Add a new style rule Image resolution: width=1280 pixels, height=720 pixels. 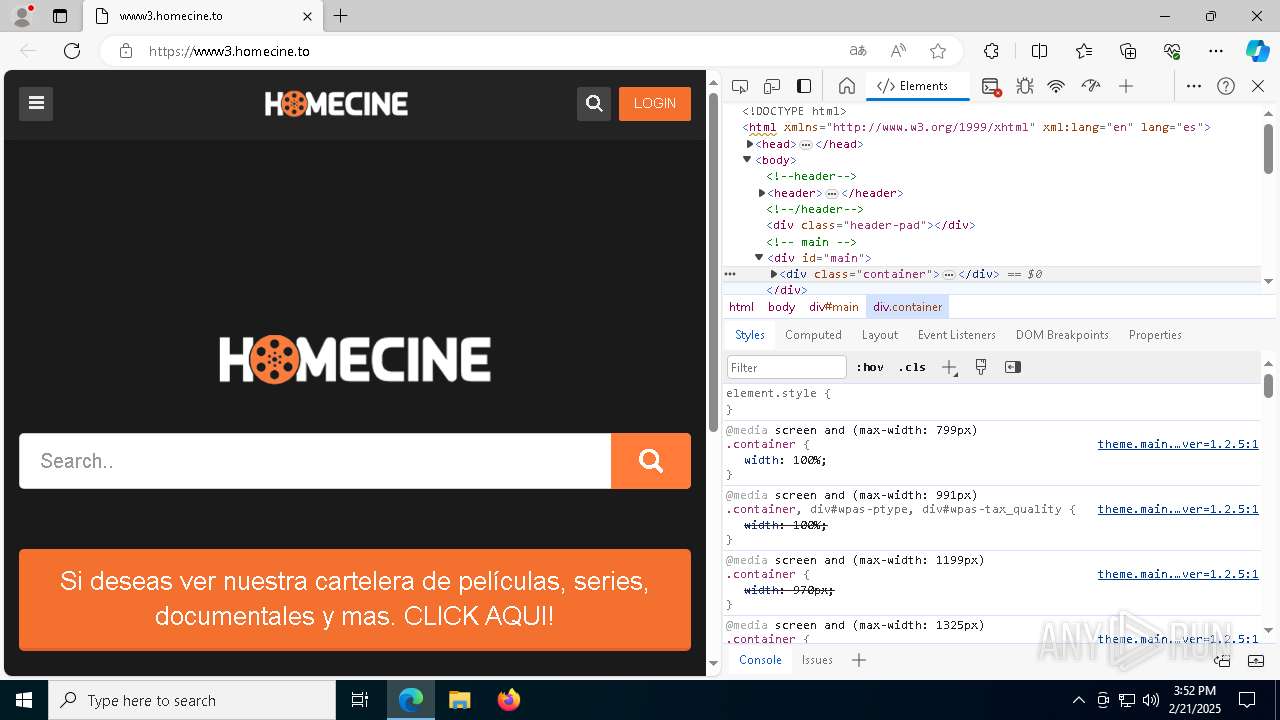949,367
